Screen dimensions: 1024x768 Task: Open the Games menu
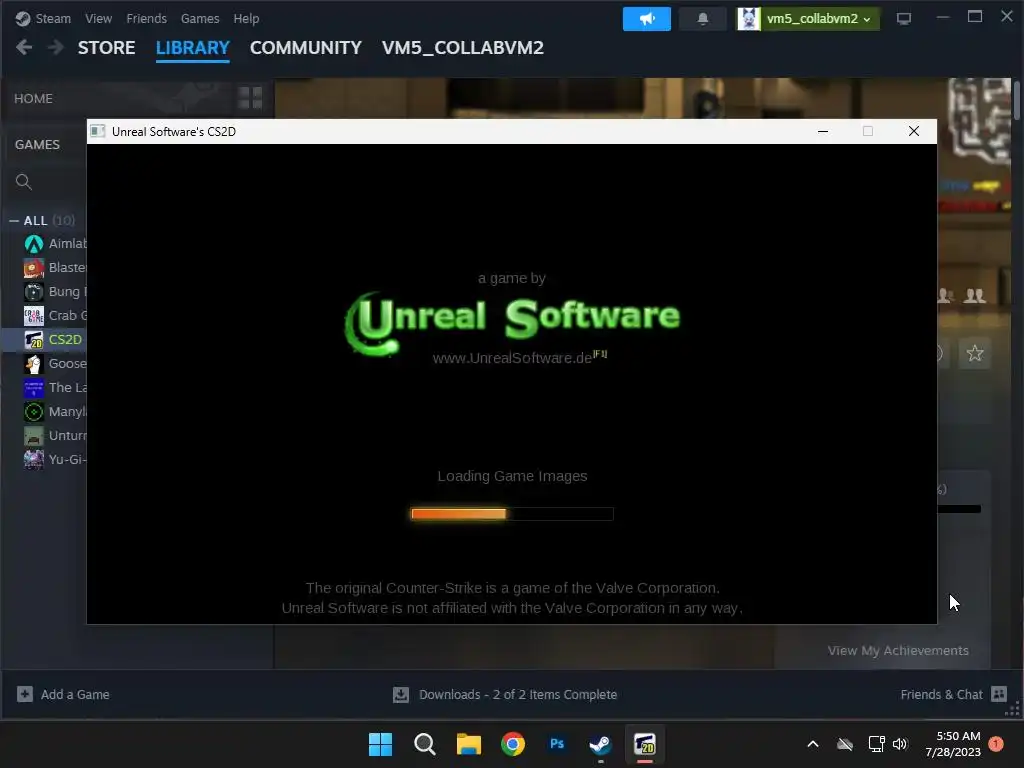(x=200, y=18)
